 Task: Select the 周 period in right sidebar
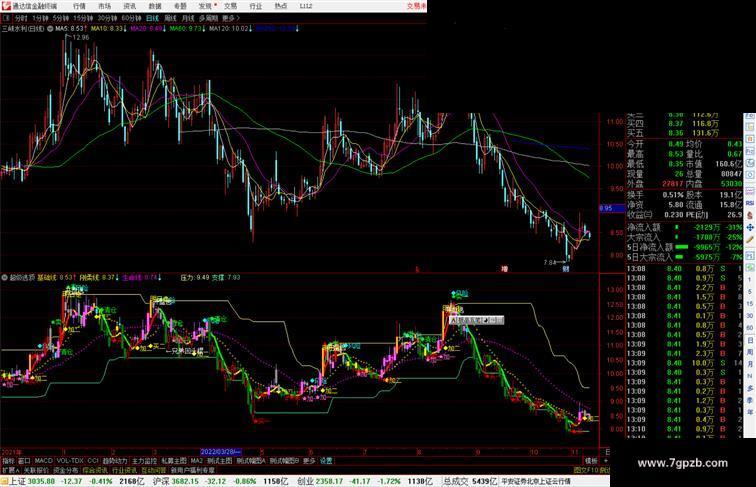(x=750, y=352)
